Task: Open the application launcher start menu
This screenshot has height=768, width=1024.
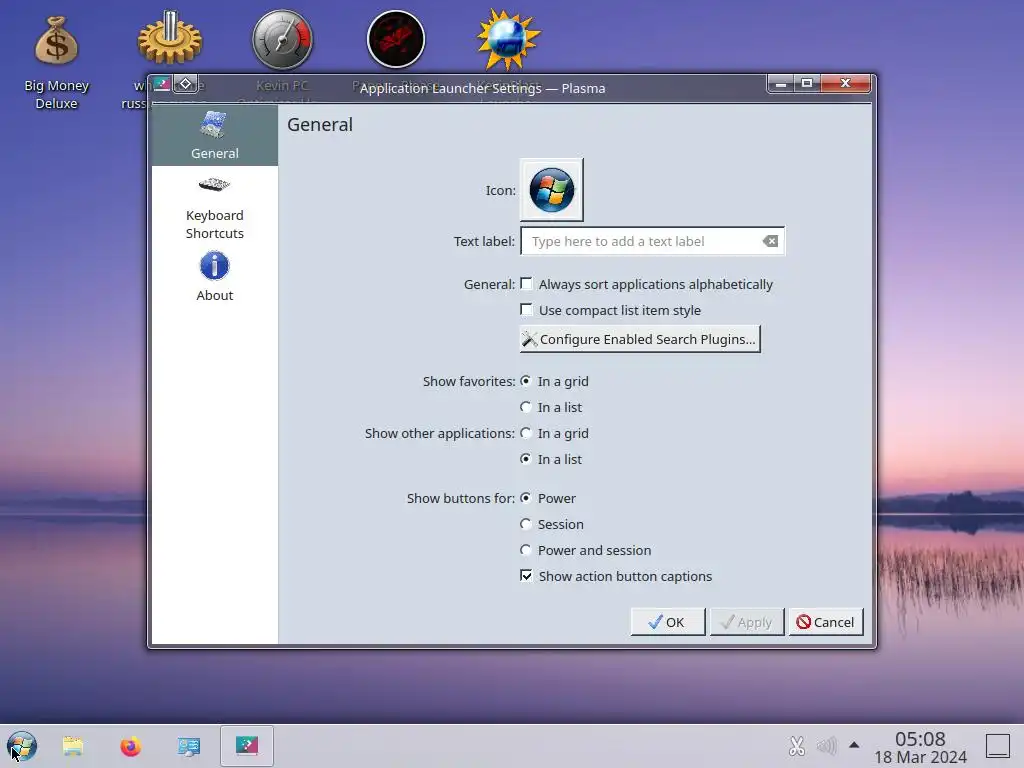Action: (x=22, y=746)
